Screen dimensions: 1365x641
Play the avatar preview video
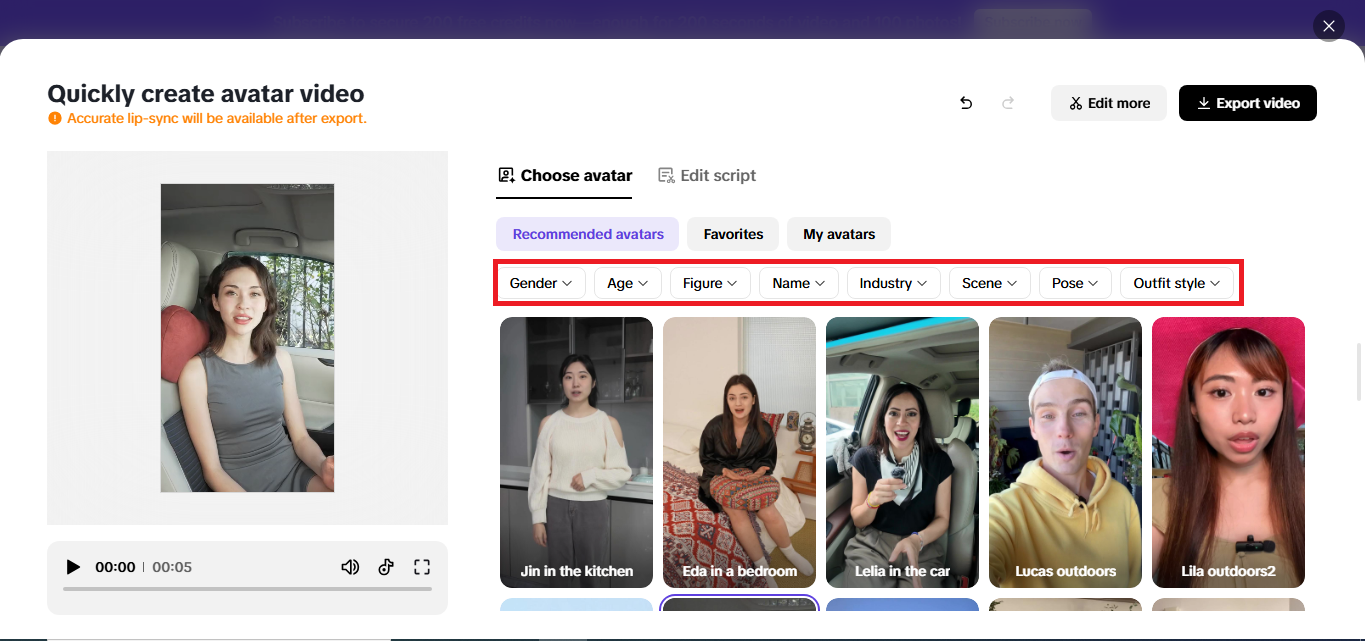(73, 567)
